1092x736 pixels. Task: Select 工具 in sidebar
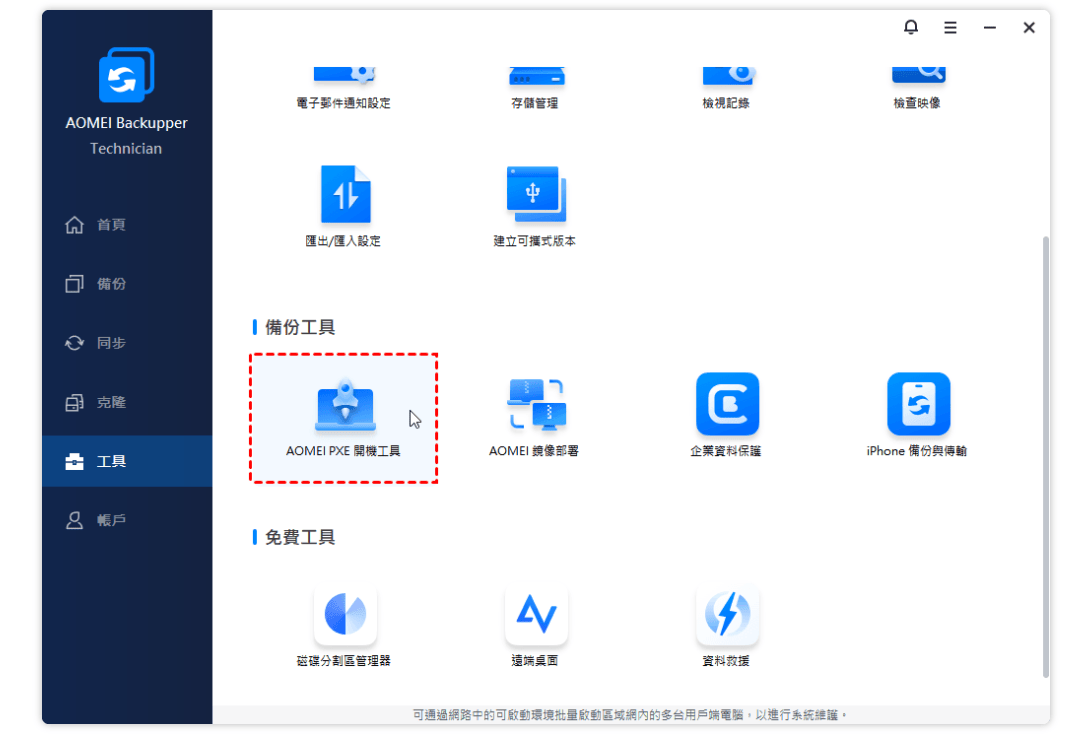coord(127,461)
